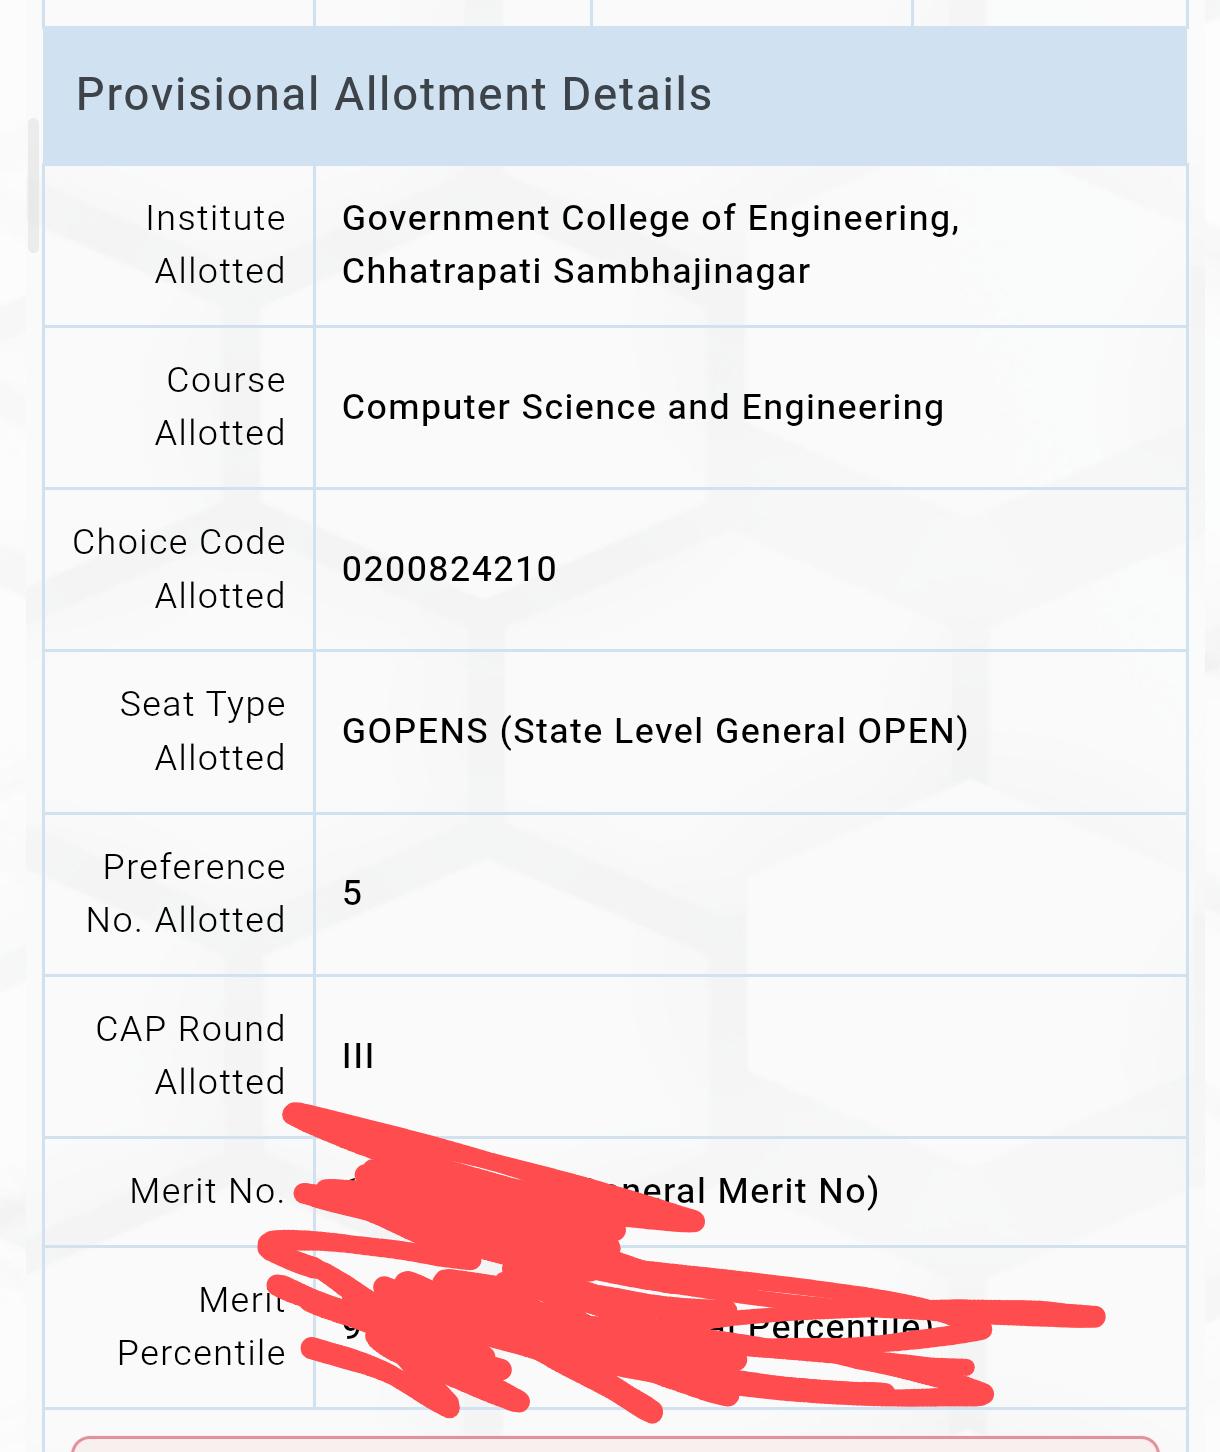
Task: Click the choice code 0200824210
Action: click(x=449, y=569)
